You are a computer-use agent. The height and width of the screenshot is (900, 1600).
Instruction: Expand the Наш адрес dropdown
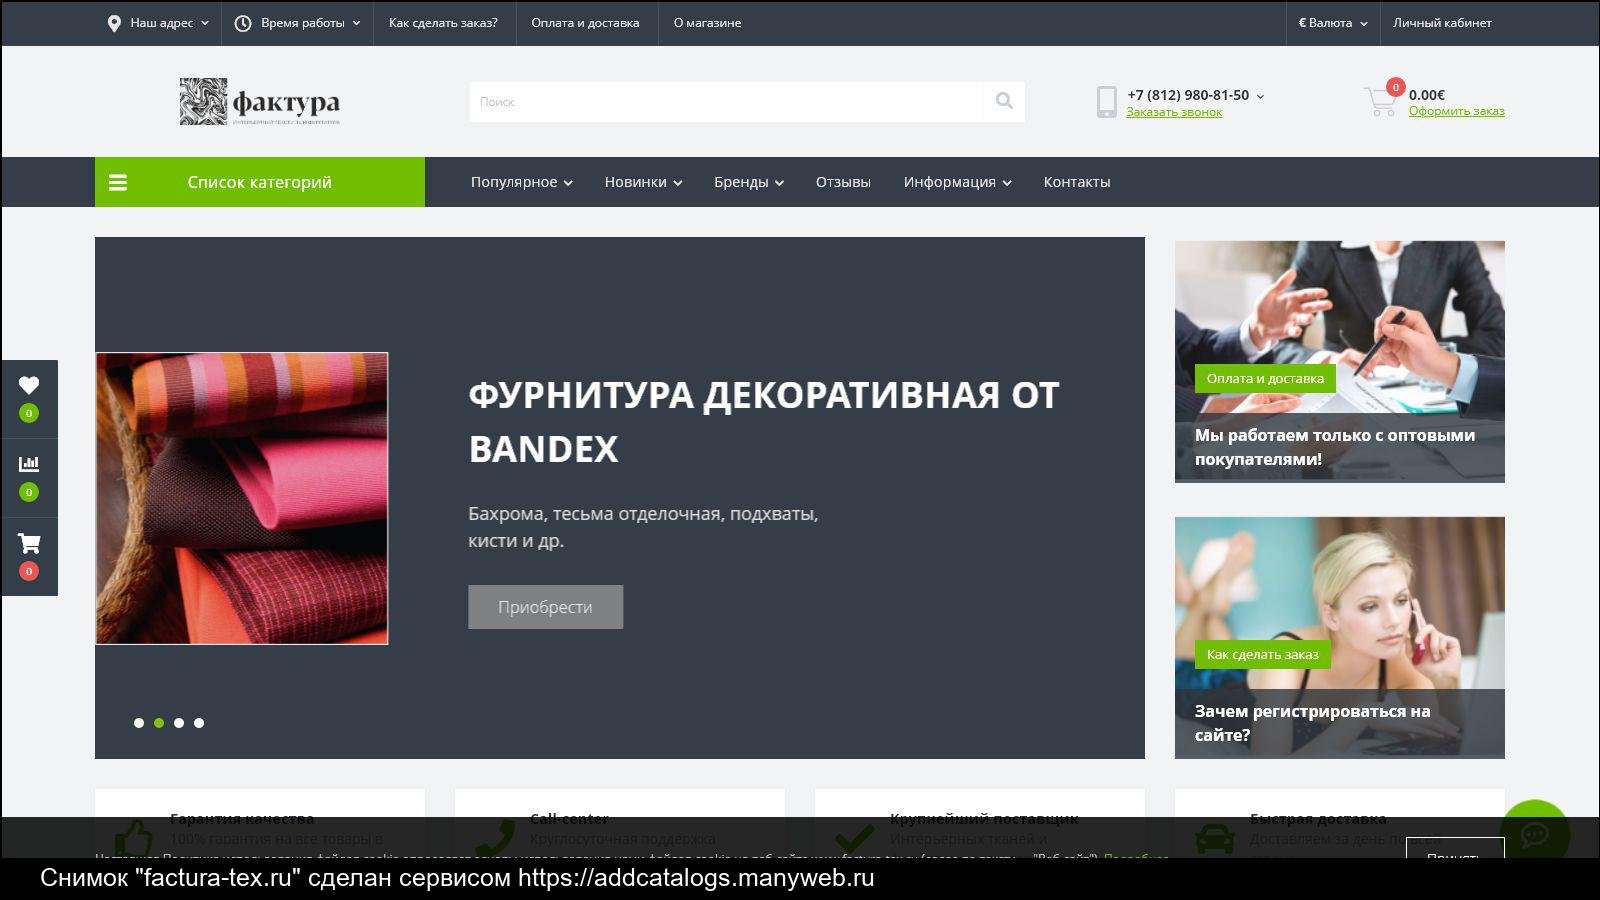click(x=159, y=23)
